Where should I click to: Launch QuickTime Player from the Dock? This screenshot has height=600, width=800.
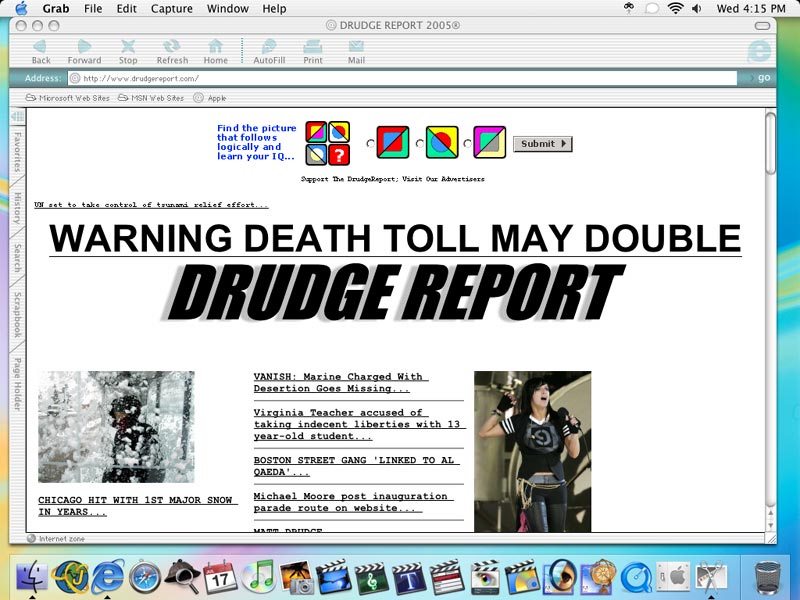click(x=636, y=578)
